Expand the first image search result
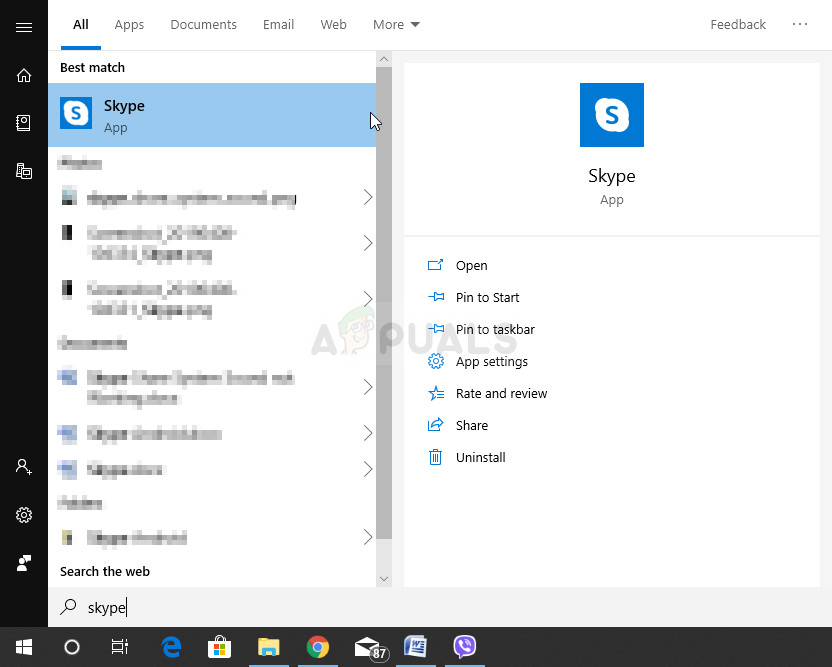The height and width of the screenshot is (667, 832). tap(367, 197)
